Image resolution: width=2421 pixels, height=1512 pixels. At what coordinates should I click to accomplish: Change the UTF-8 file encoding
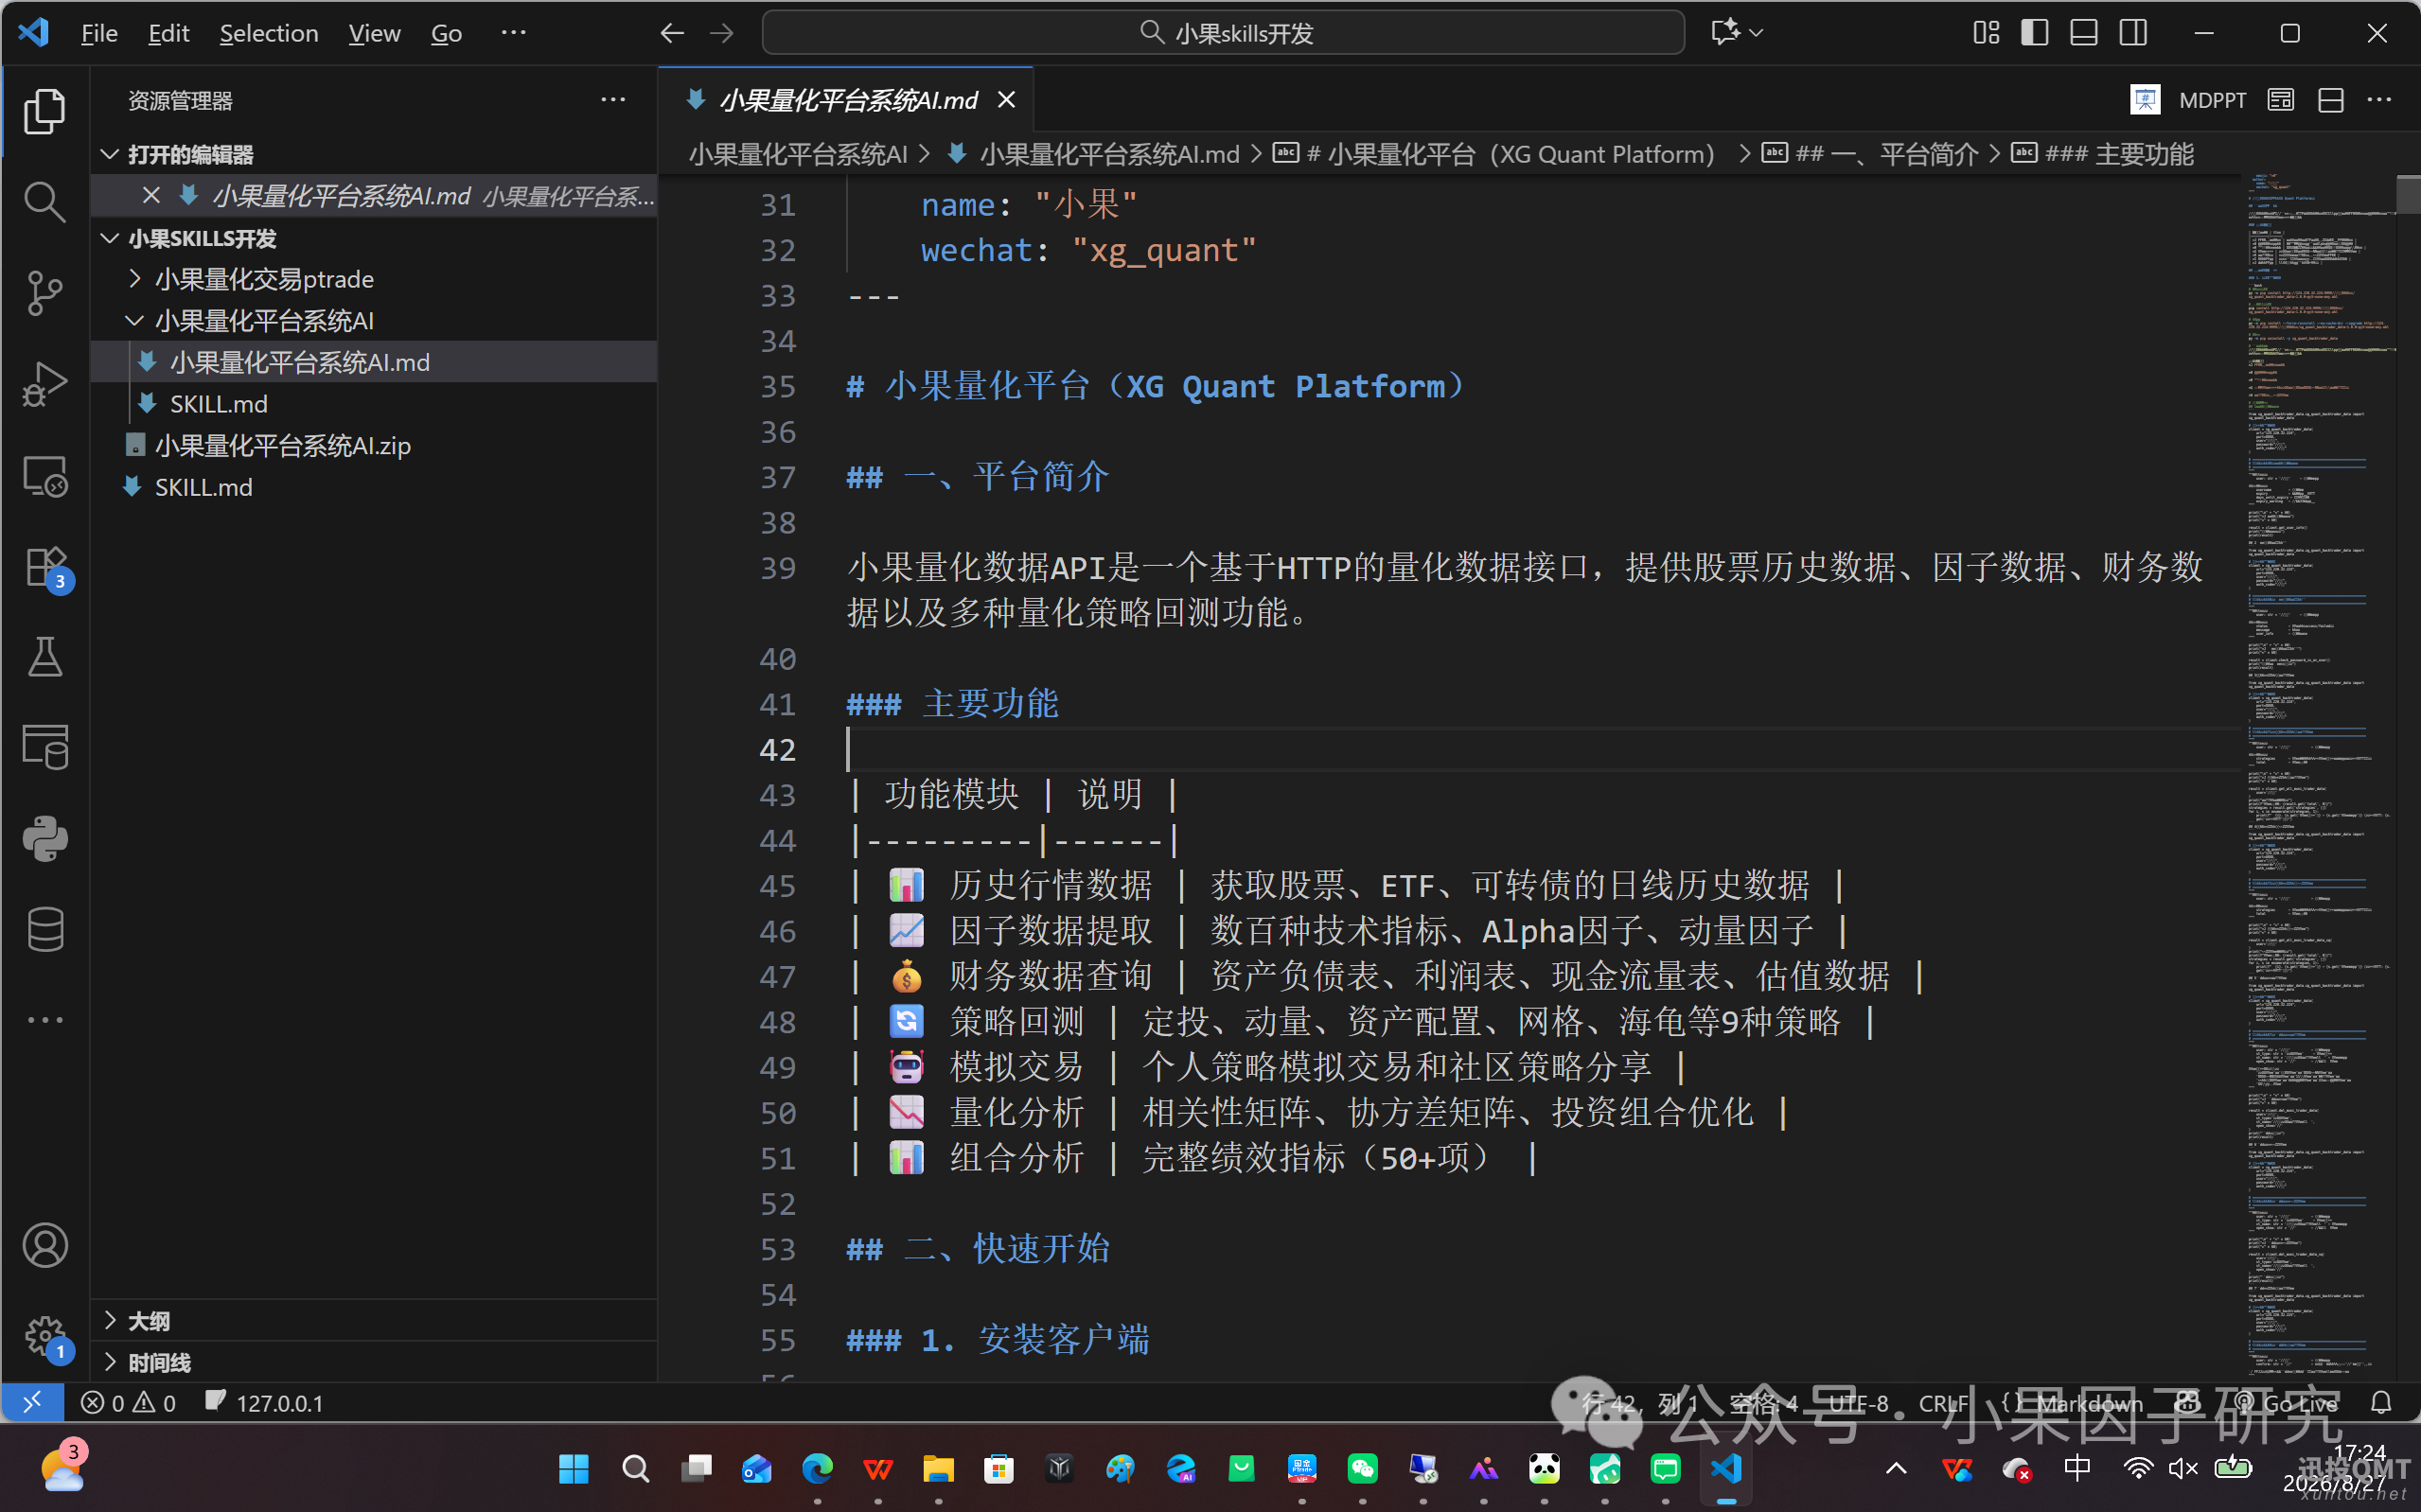pos(1858,1402)
